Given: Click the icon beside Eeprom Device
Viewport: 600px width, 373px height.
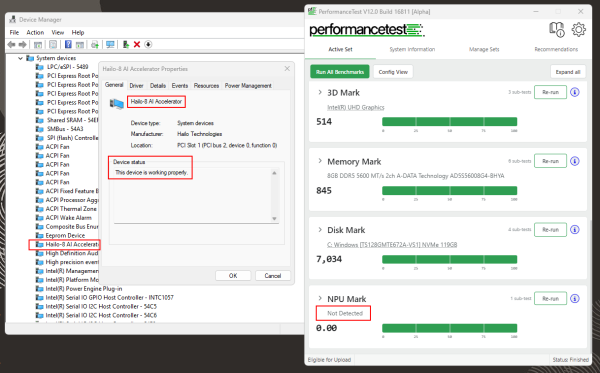Looking at the screenshot, I should click(x=39, y=235).
